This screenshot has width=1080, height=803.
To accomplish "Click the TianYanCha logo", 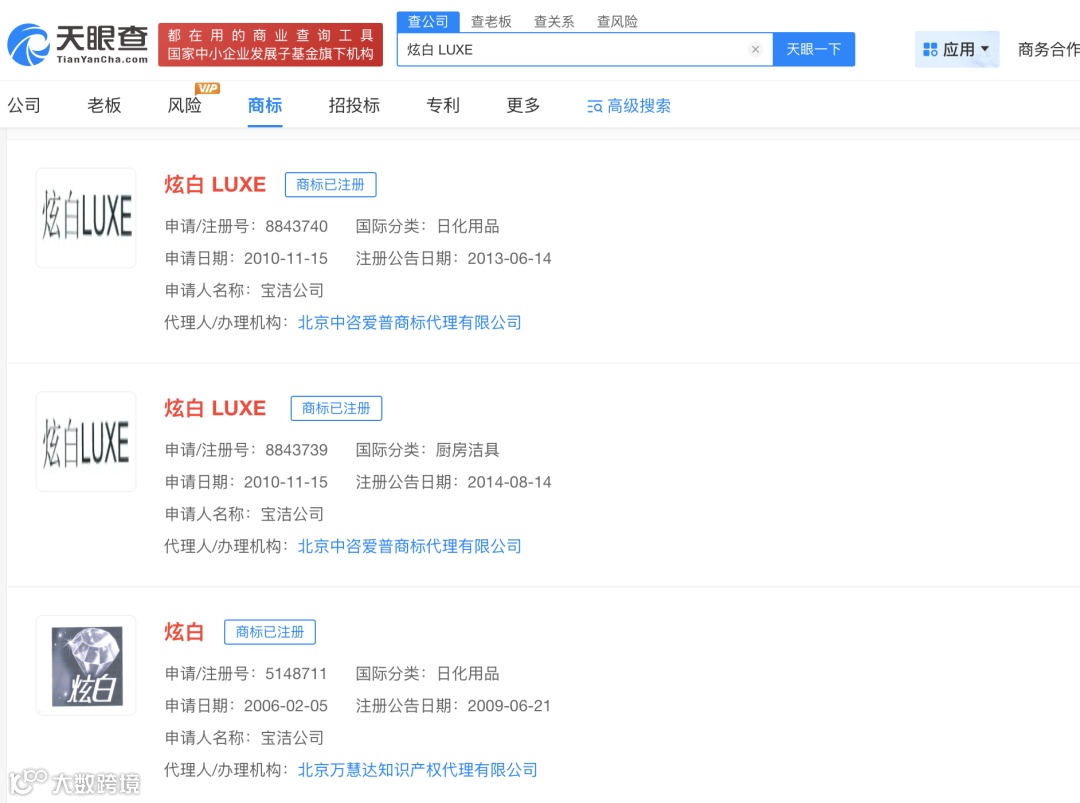I will (x=77, y=44).
